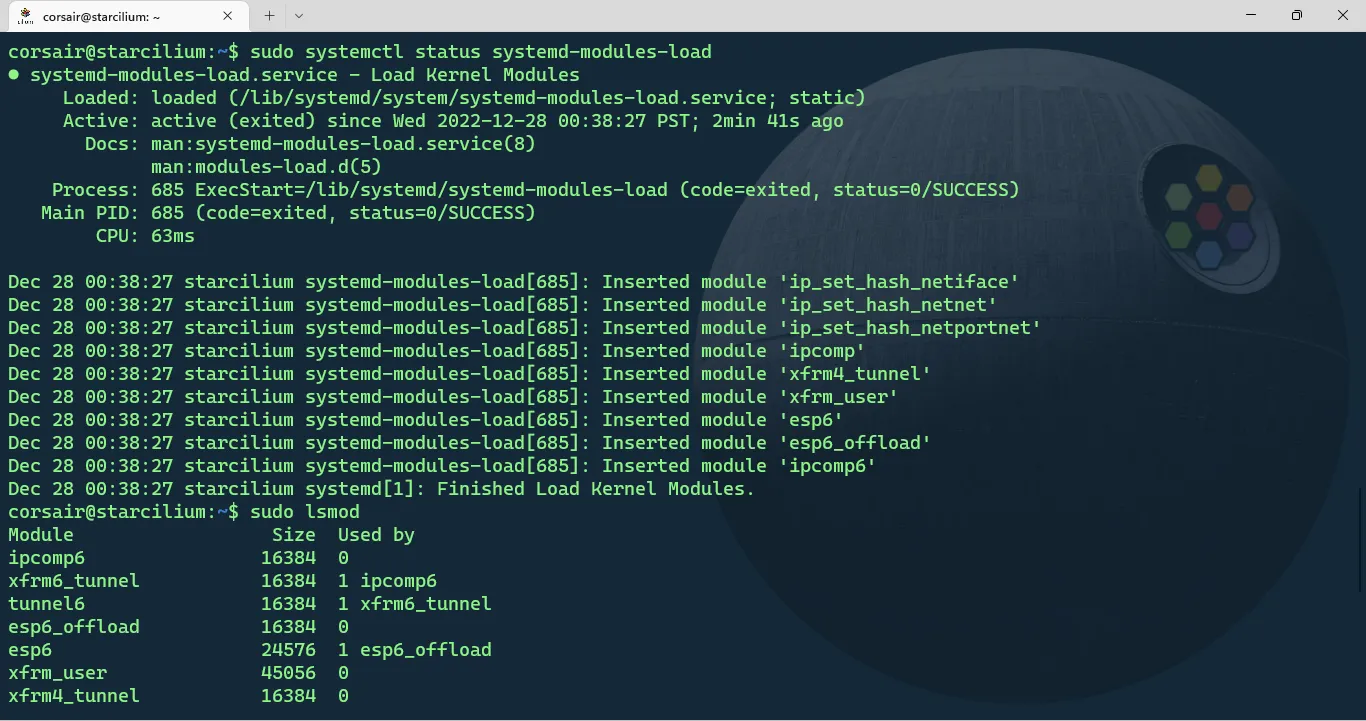Click the terminal profile icon in the tab
1366x721 pixels.
click(x=26, y=16)
